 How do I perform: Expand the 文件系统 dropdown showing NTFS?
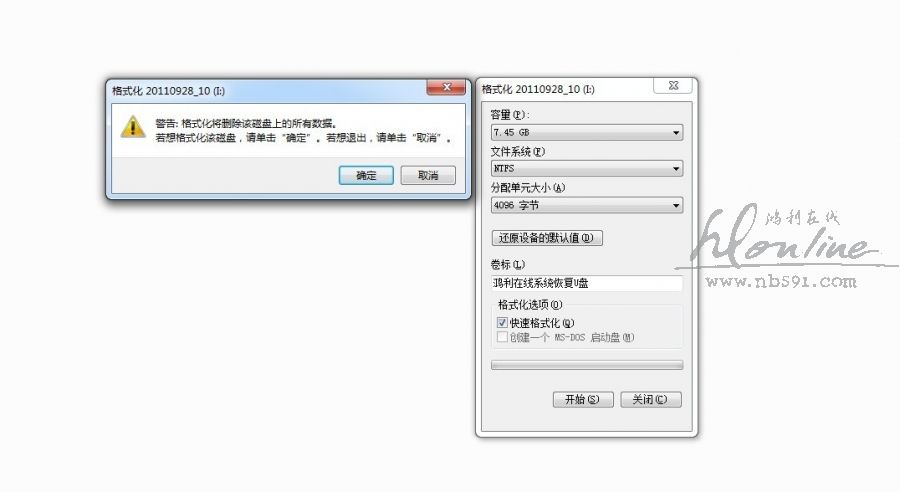point(587,169)
